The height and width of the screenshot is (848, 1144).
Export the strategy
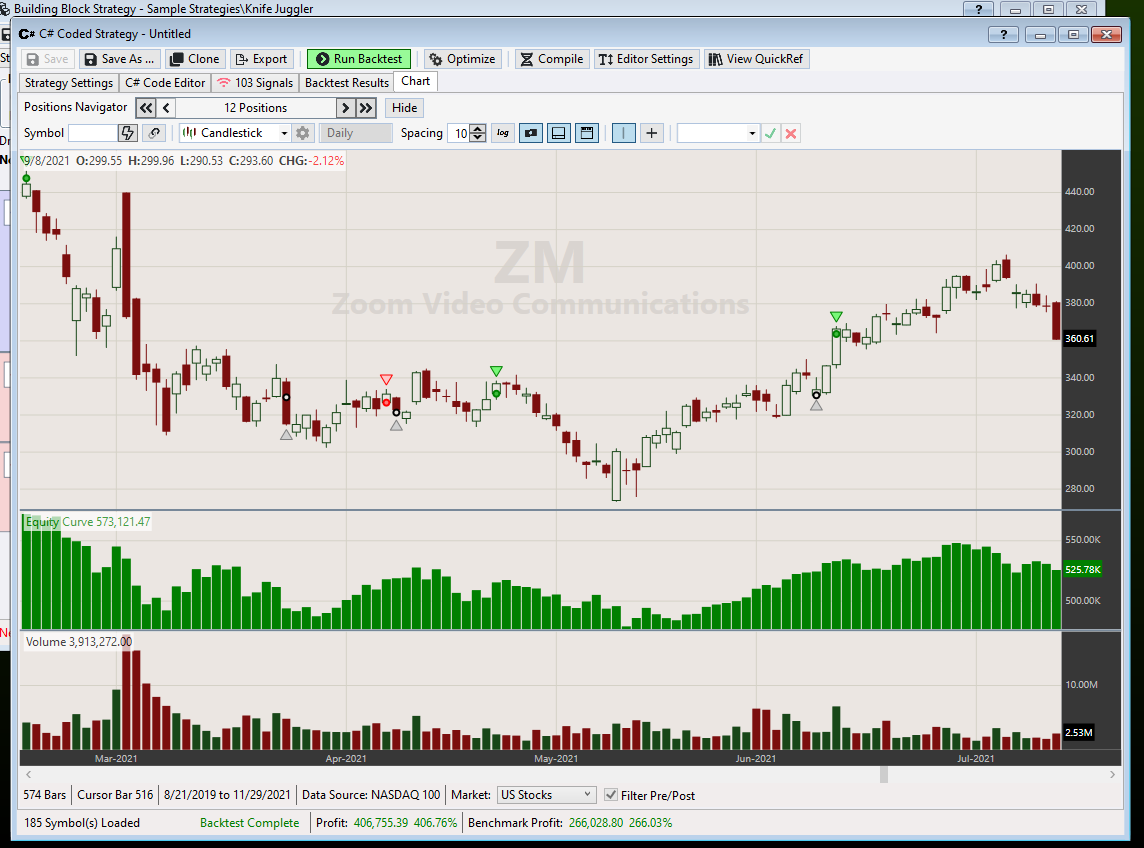262,59
